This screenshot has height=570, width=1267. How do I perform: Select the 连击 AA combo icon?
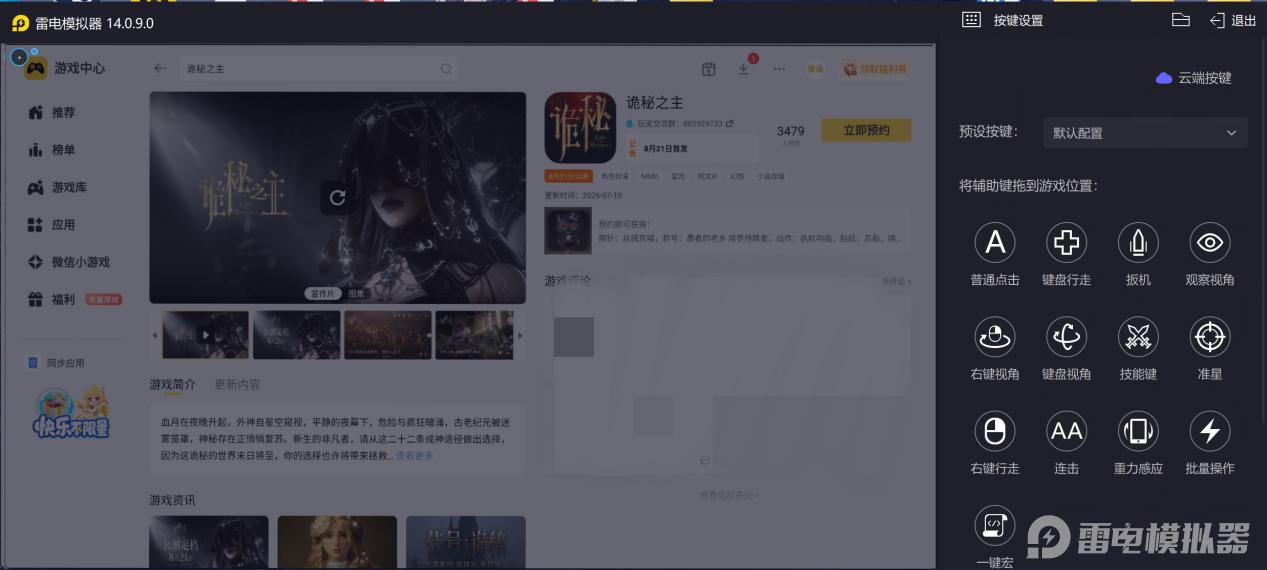(1066, 431)
